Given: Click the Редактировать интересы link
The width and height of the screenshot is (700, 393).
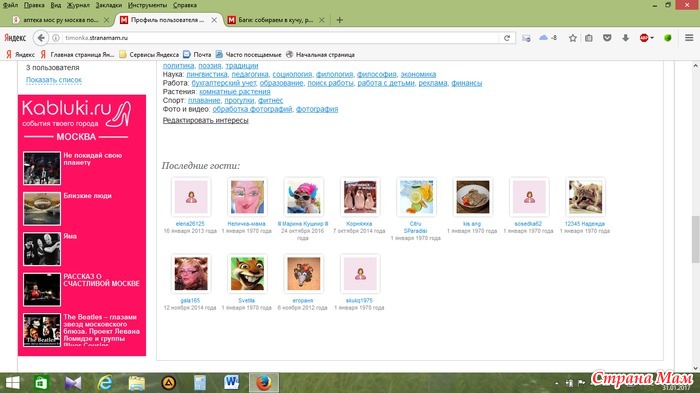Looking at the screenshot, I should point(205,120).
